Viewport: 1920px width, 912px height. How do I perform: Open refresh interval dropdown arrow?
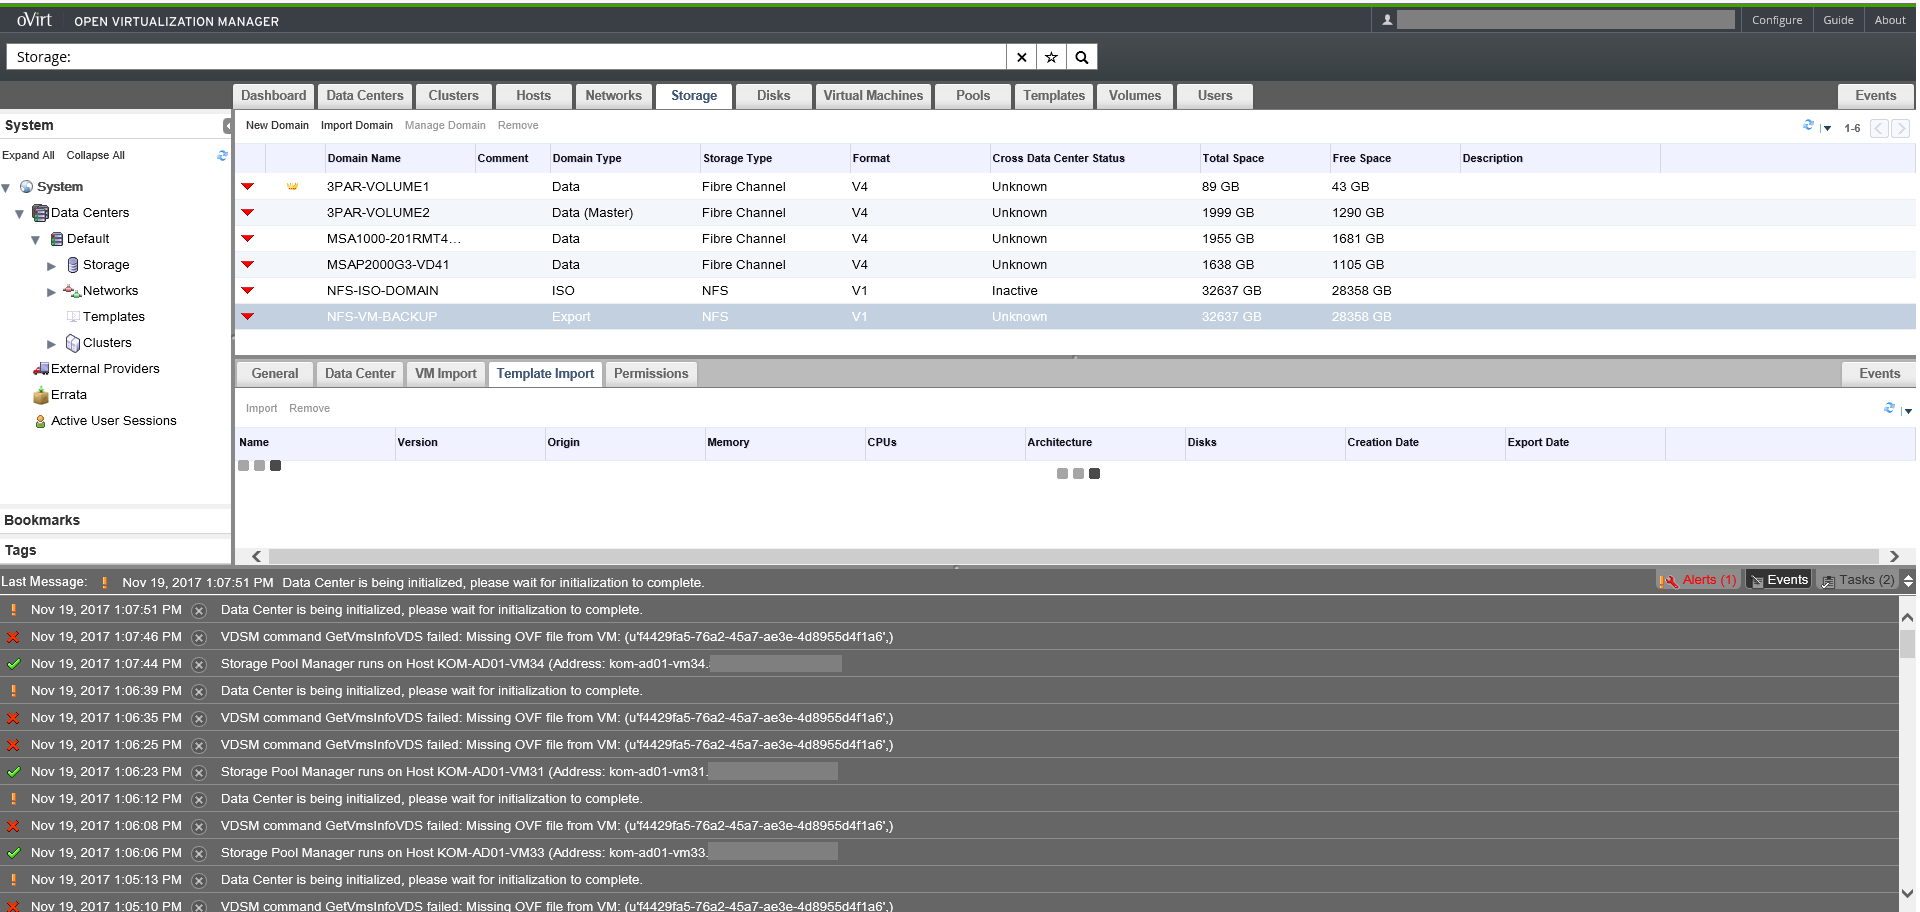coord(1827,128)
